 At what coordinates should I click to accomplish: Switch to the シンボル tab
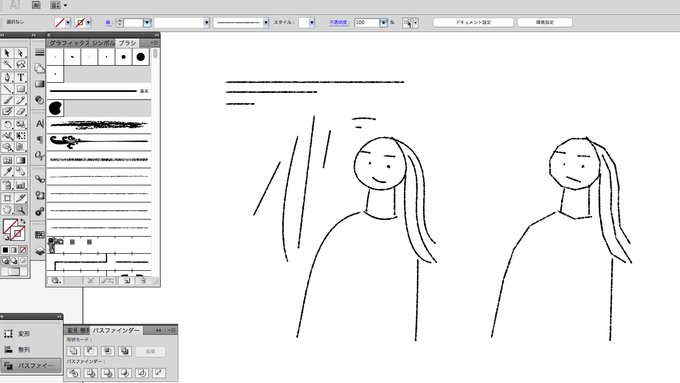click(x=103, y=43)
